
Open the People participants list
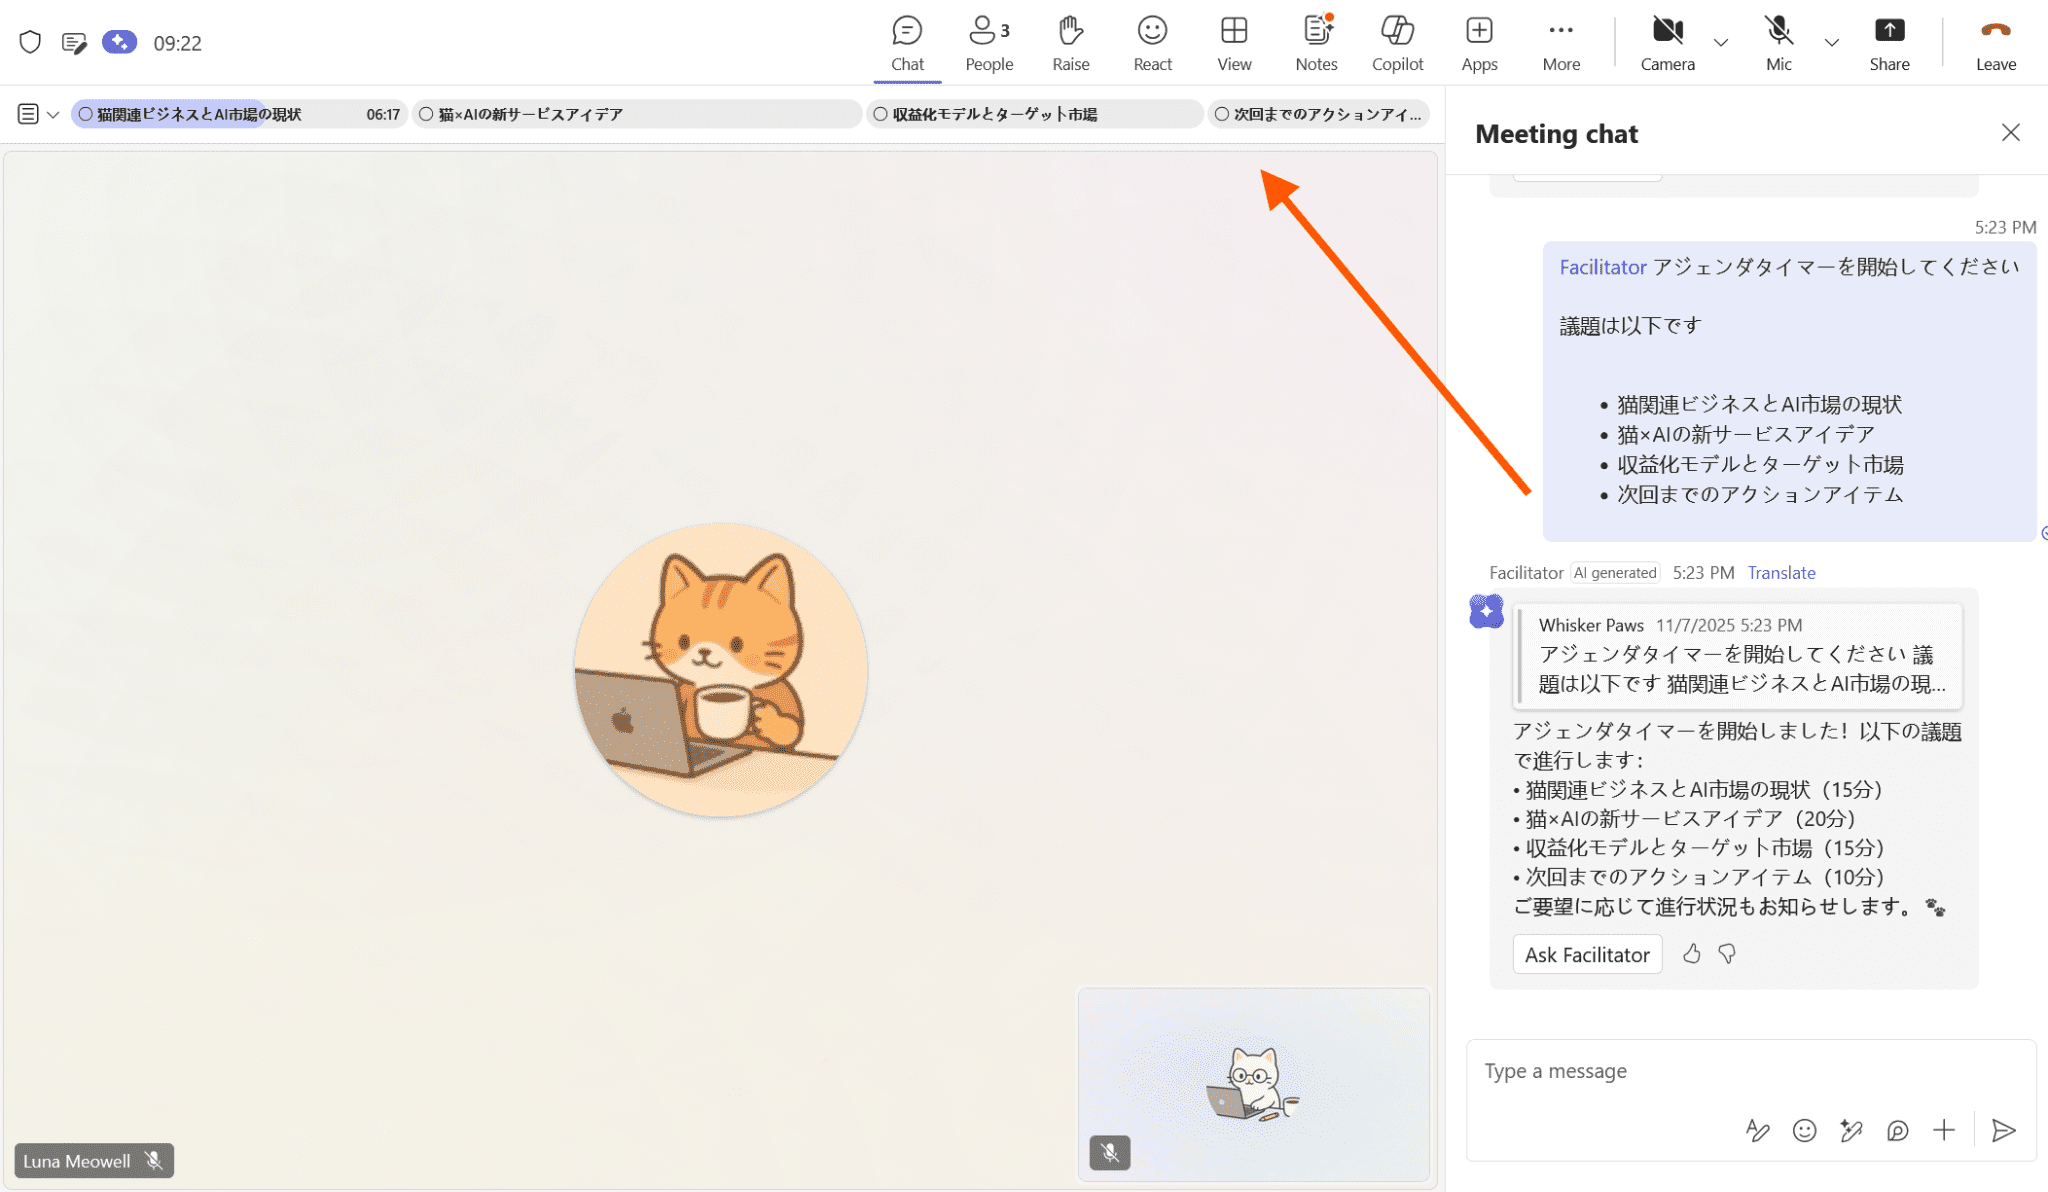pos(989,43)
